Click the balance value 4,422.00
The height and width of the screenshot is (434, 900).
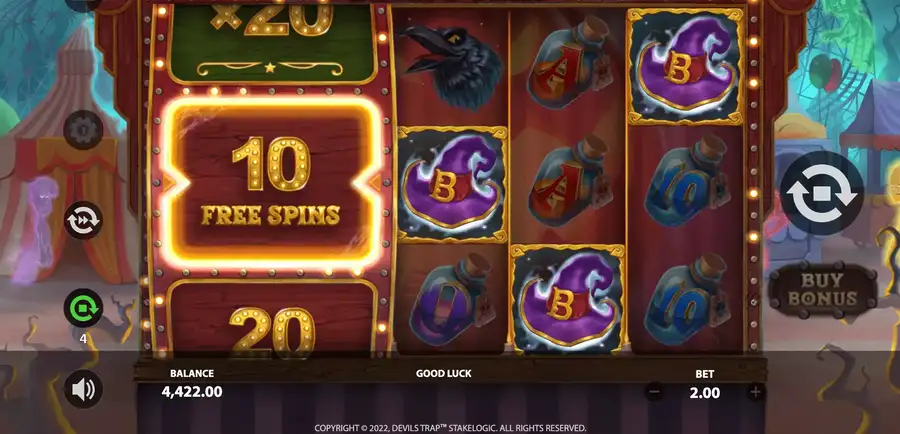pyautogui.click(x=192, y=392)
